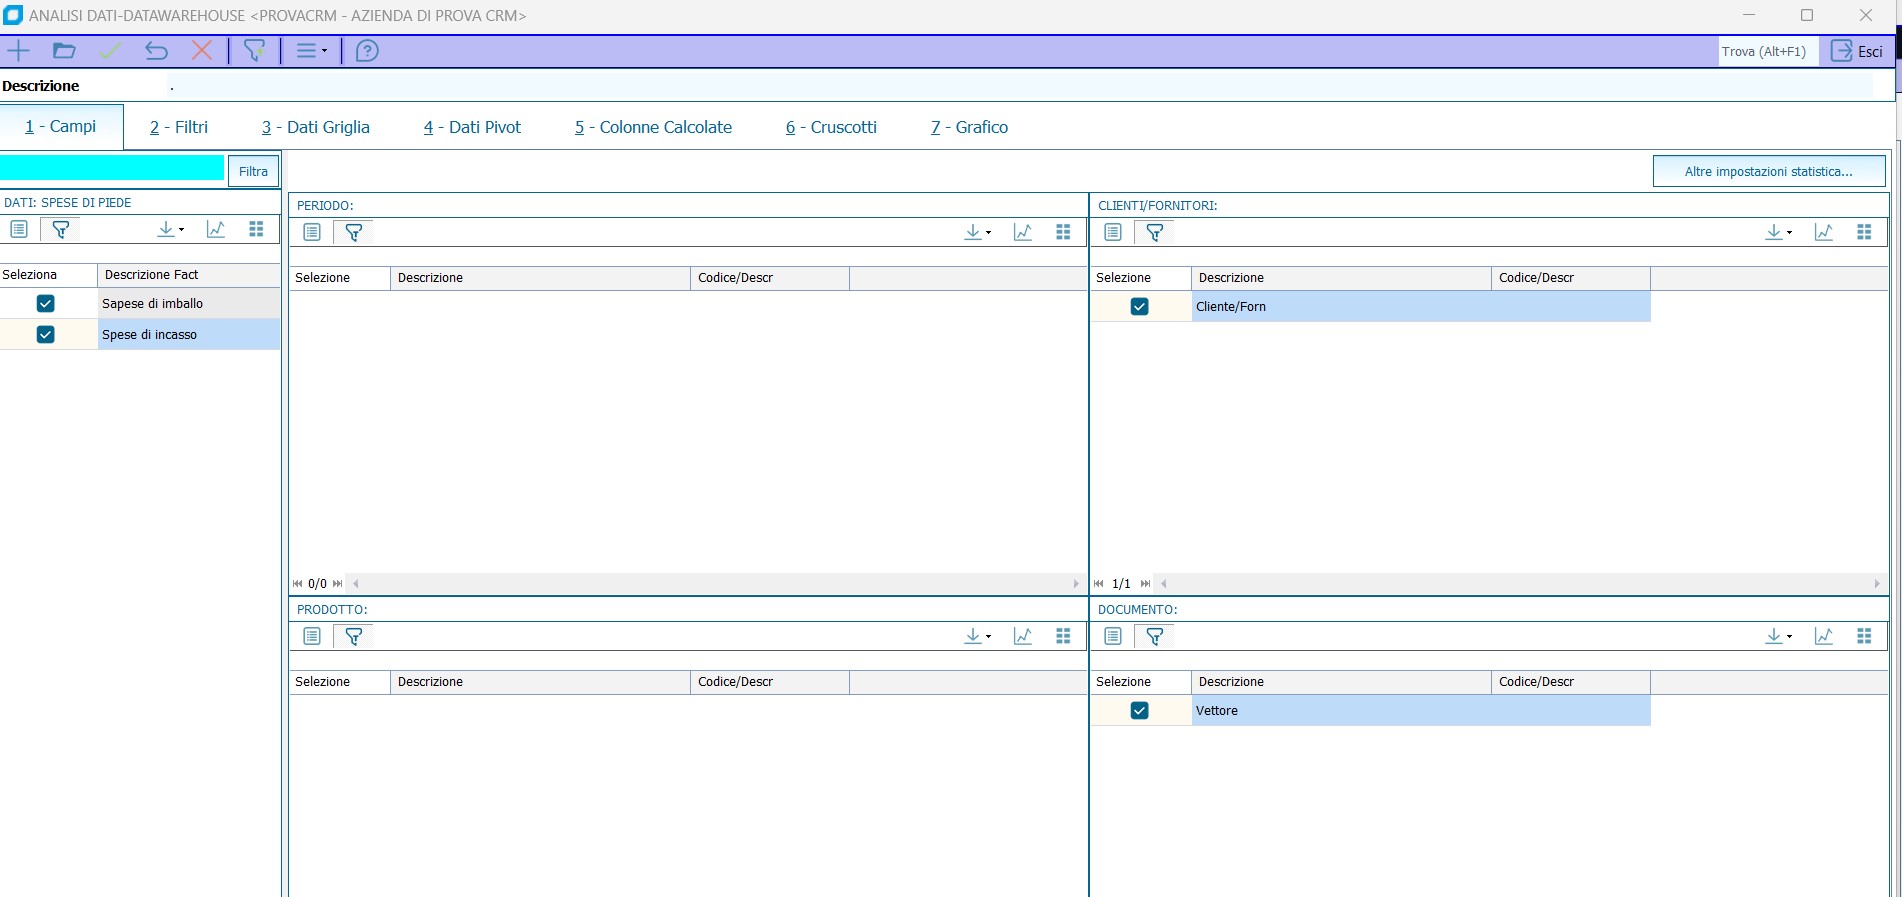The height and width of the screenshot is (897, 1902).
Task: Expand the toolbar hamburger menu dropdown
Action: tap(311, 51)
